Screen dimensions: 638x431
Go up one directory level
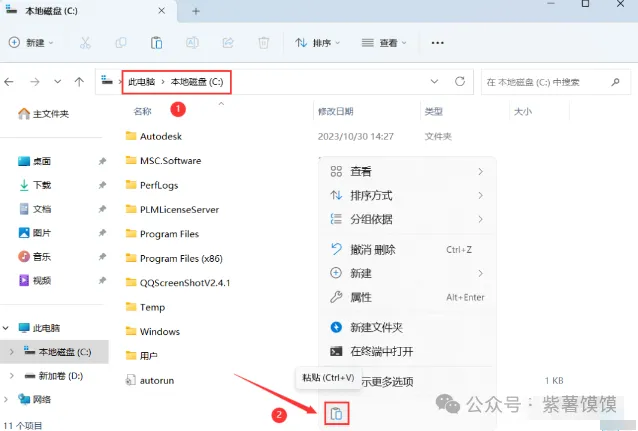[x=77, y=80]
